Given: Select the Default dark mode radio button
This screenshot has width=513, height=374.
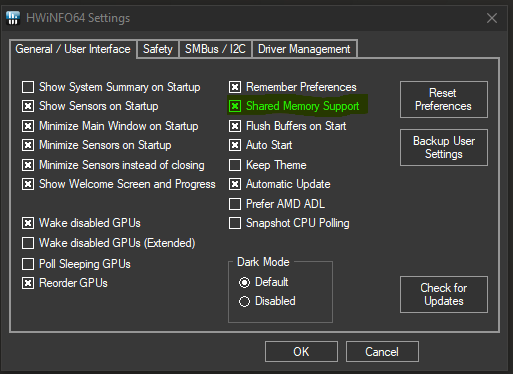Looking at the screenshot, I should 244,283.
